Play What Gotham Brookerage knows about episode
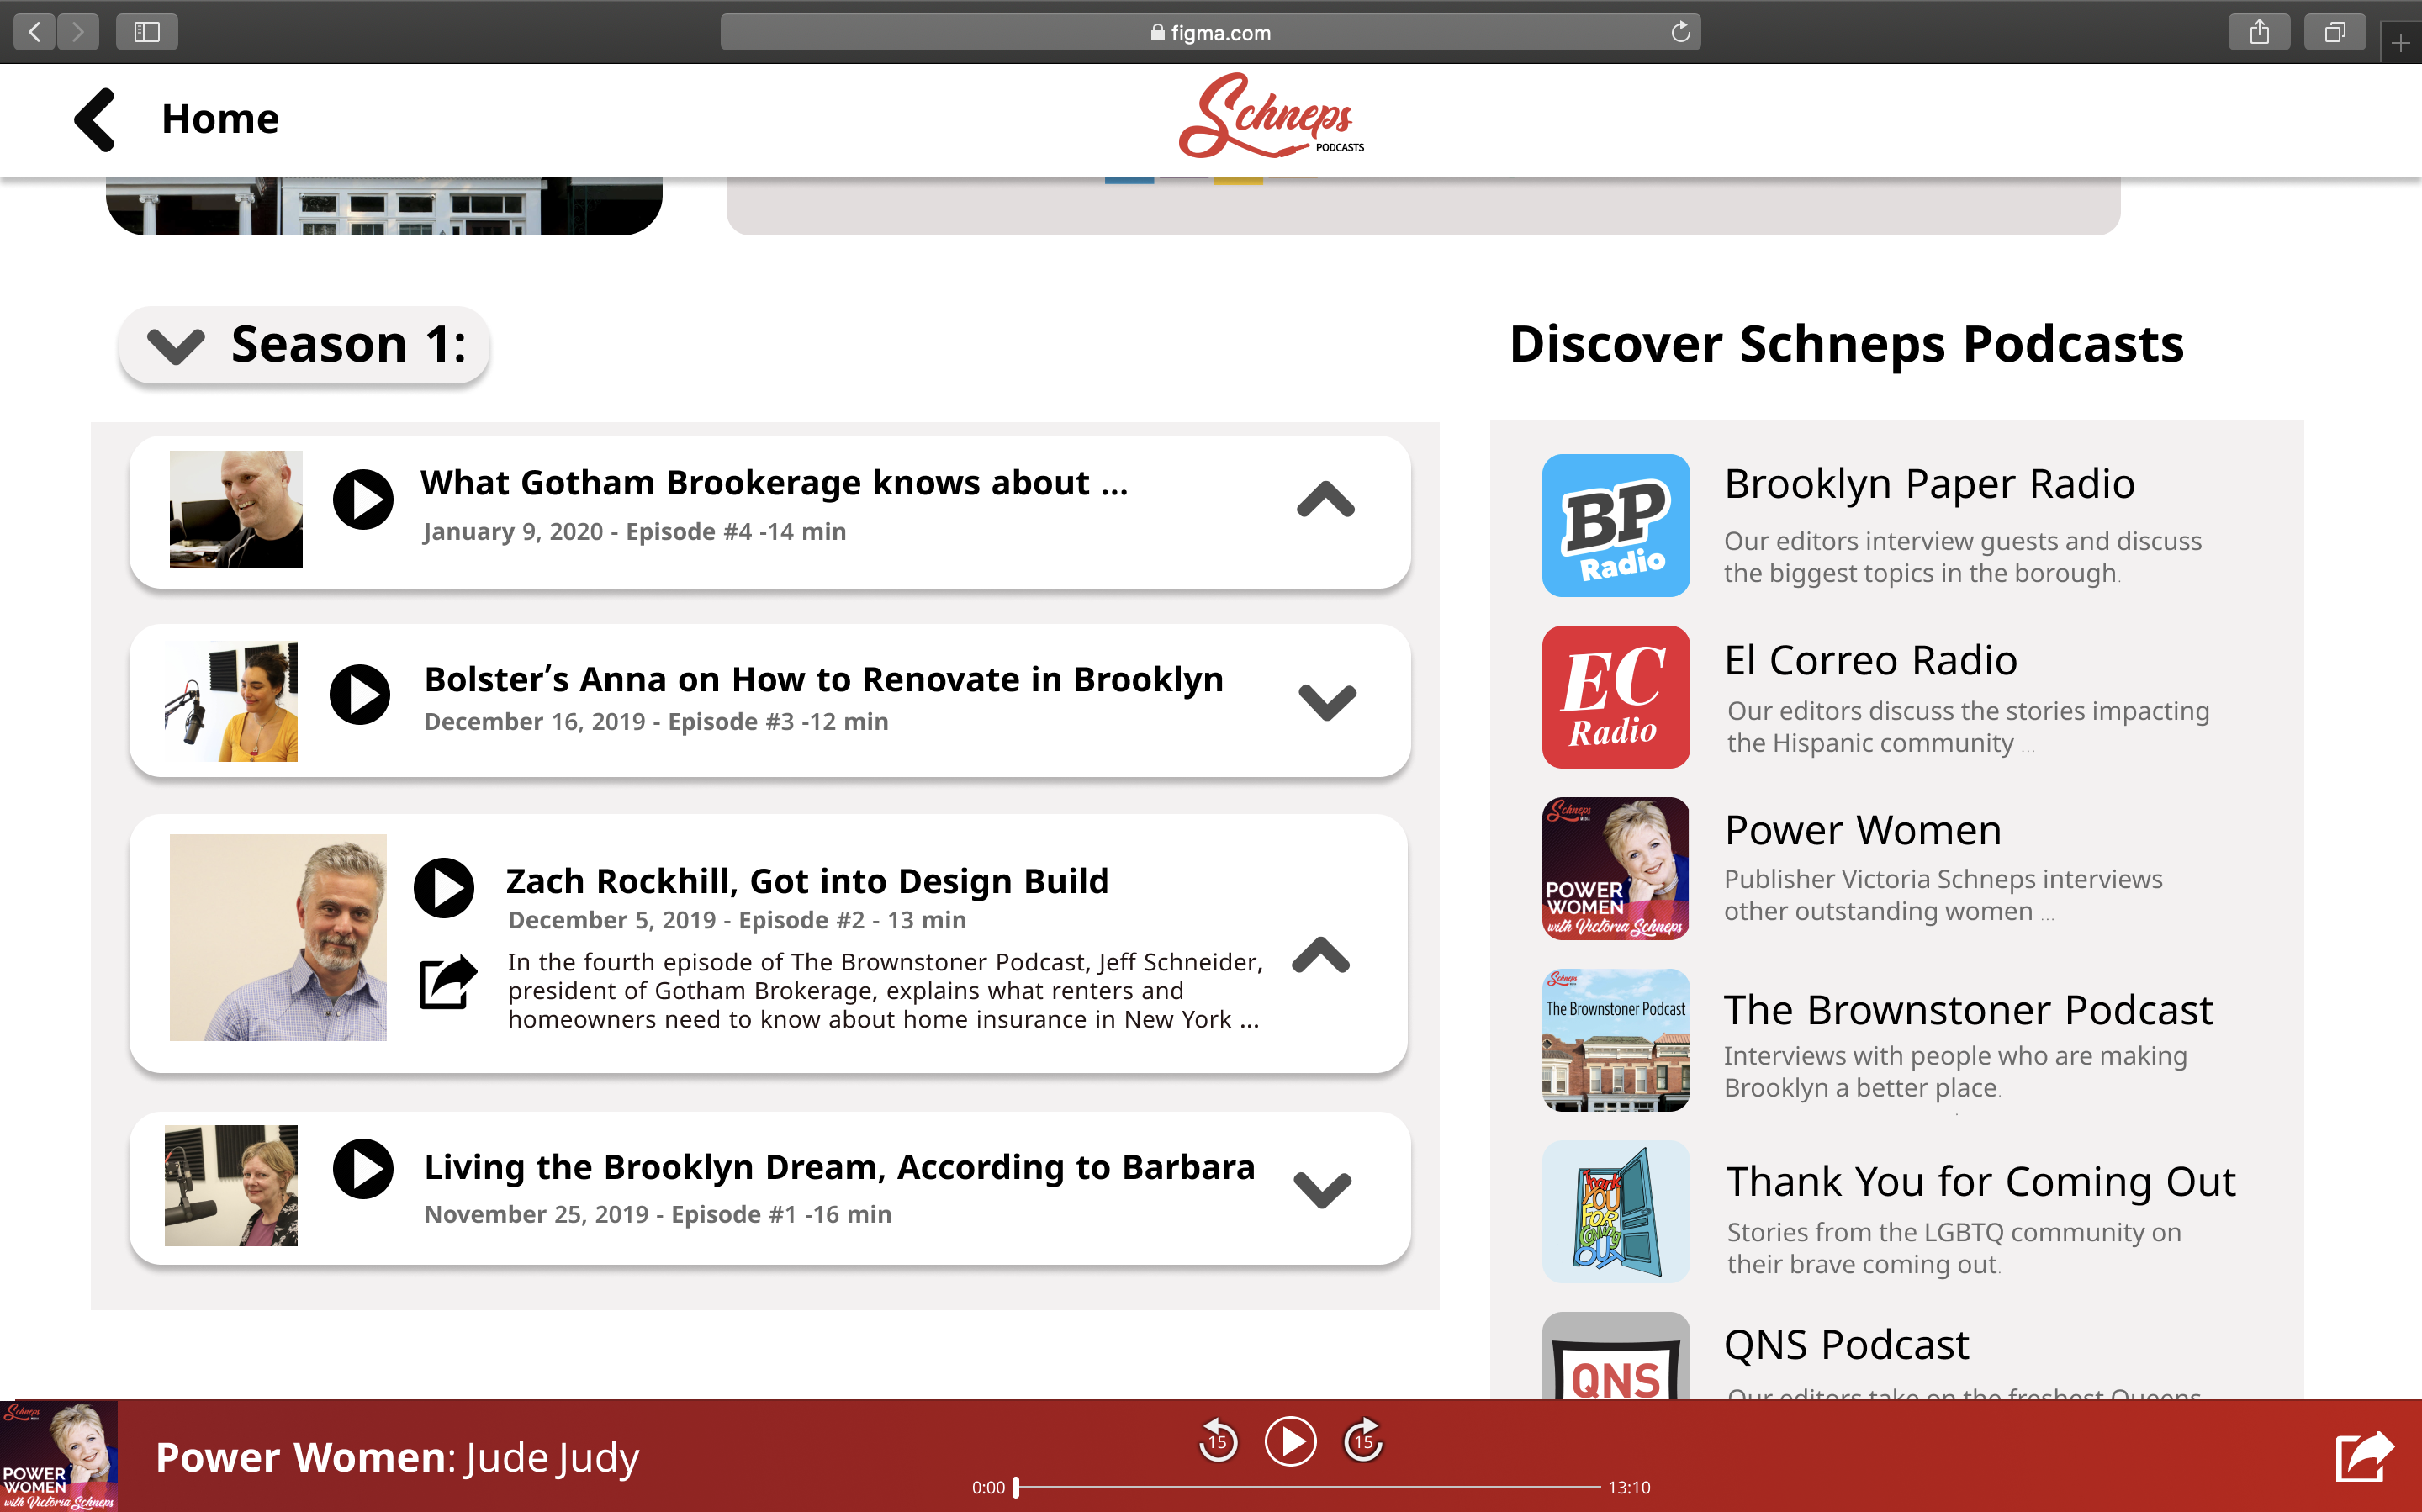This screenshot has height=1512, width=2422. click(363, 499)
